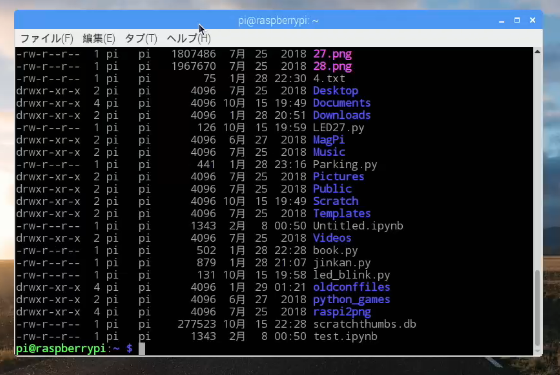Click the terminal cursor block

pos(142,349)
